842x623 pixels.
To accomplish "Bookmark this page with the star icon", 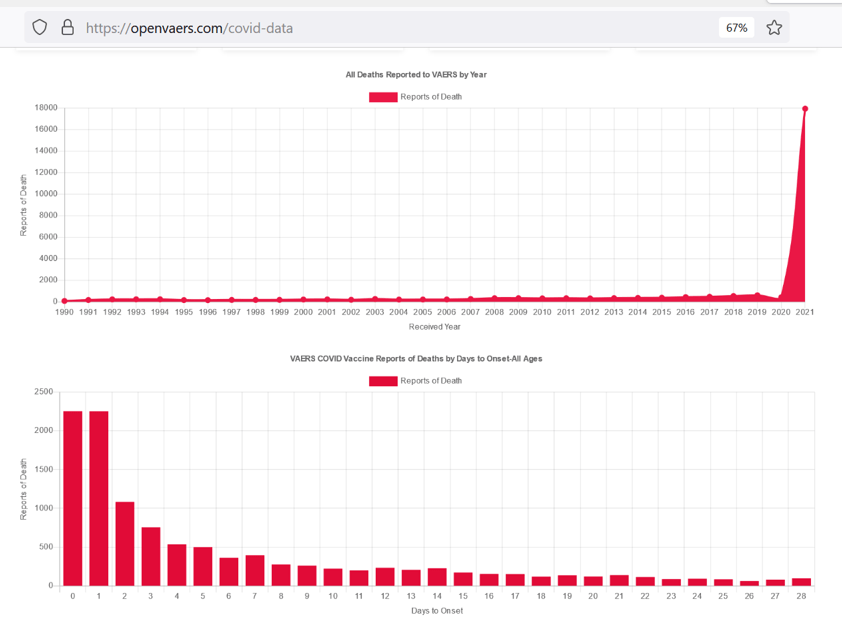I will [x=773, y=28].
